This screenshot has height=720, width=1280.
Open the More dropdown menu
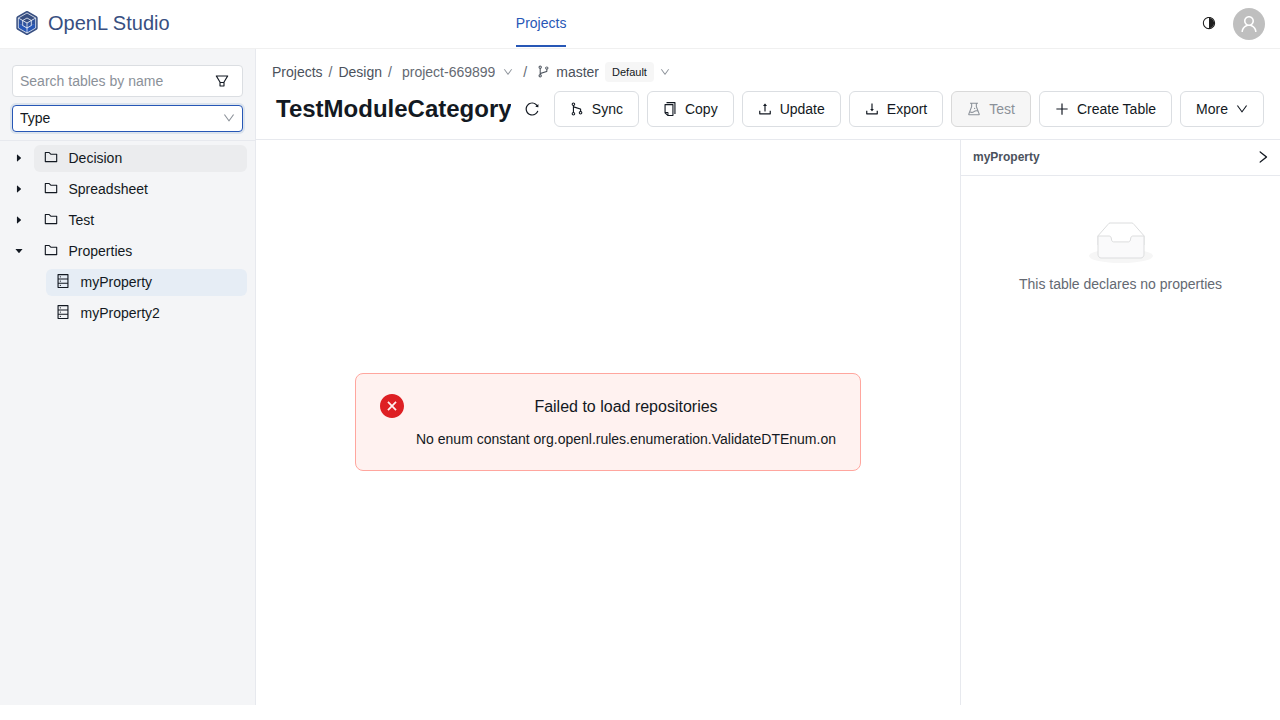[x=1222, y=109]
